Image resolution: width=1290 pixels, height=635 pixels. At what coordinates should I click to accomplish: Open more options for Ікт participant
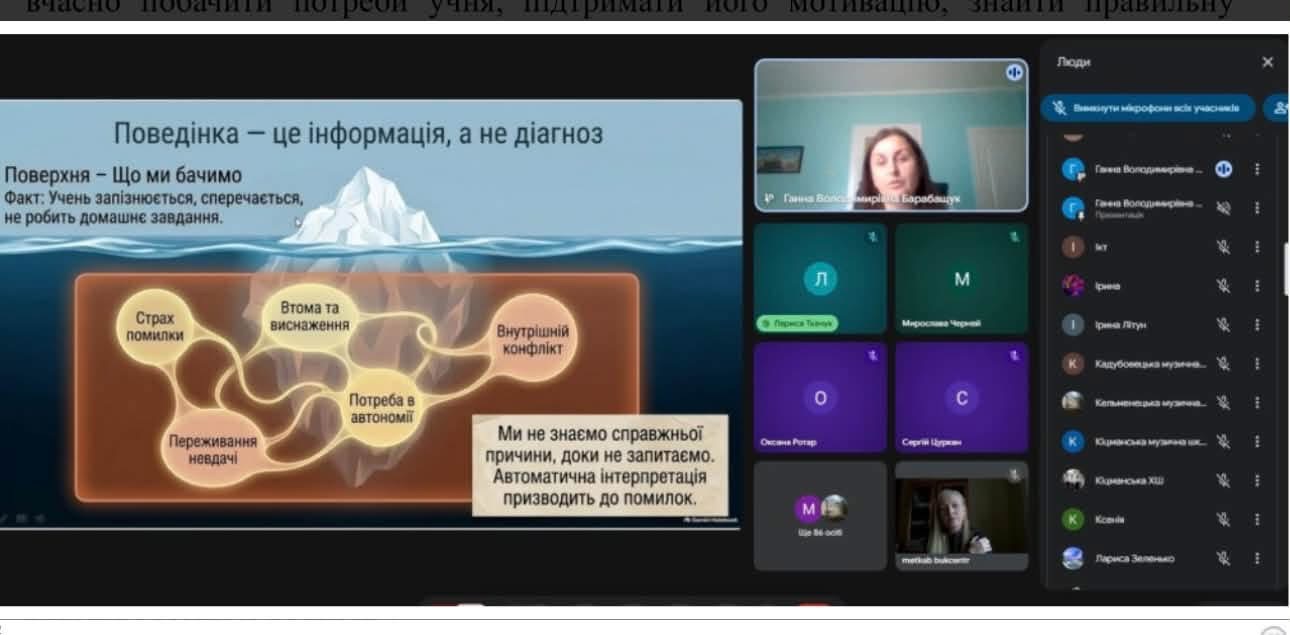point(1257,247)
